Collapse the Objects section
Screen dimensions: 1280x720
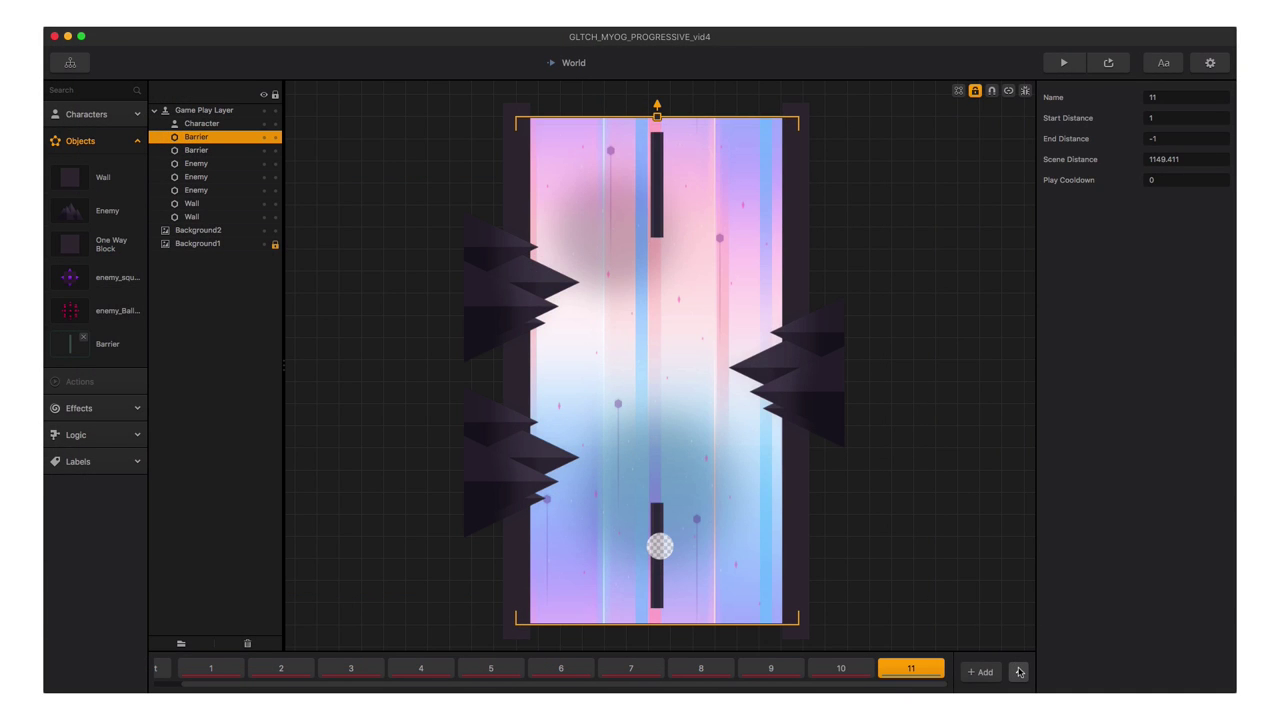[137, 141]
